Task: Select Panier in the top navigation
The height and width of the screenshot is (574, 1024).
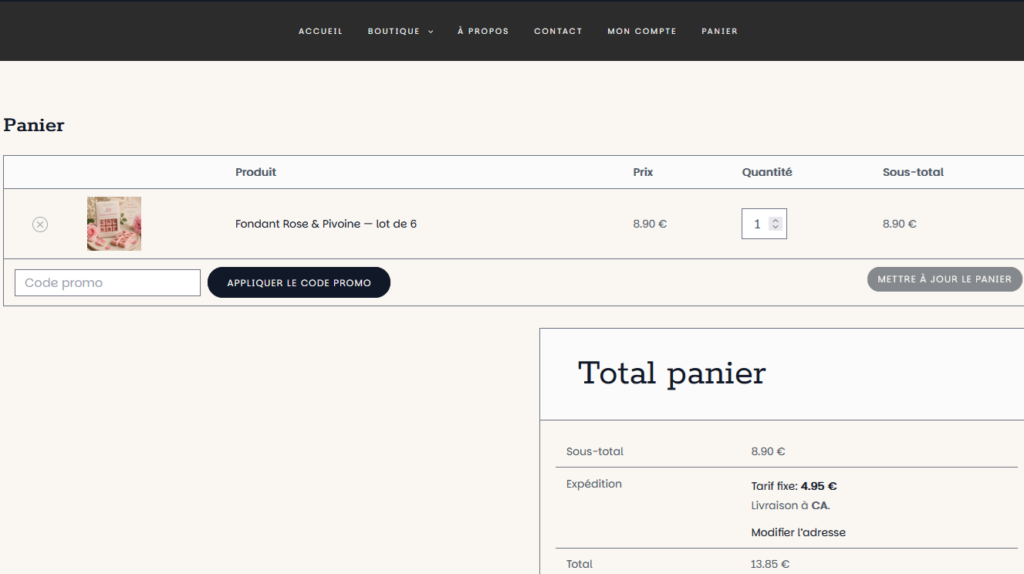Action: (x=720, y=31)
